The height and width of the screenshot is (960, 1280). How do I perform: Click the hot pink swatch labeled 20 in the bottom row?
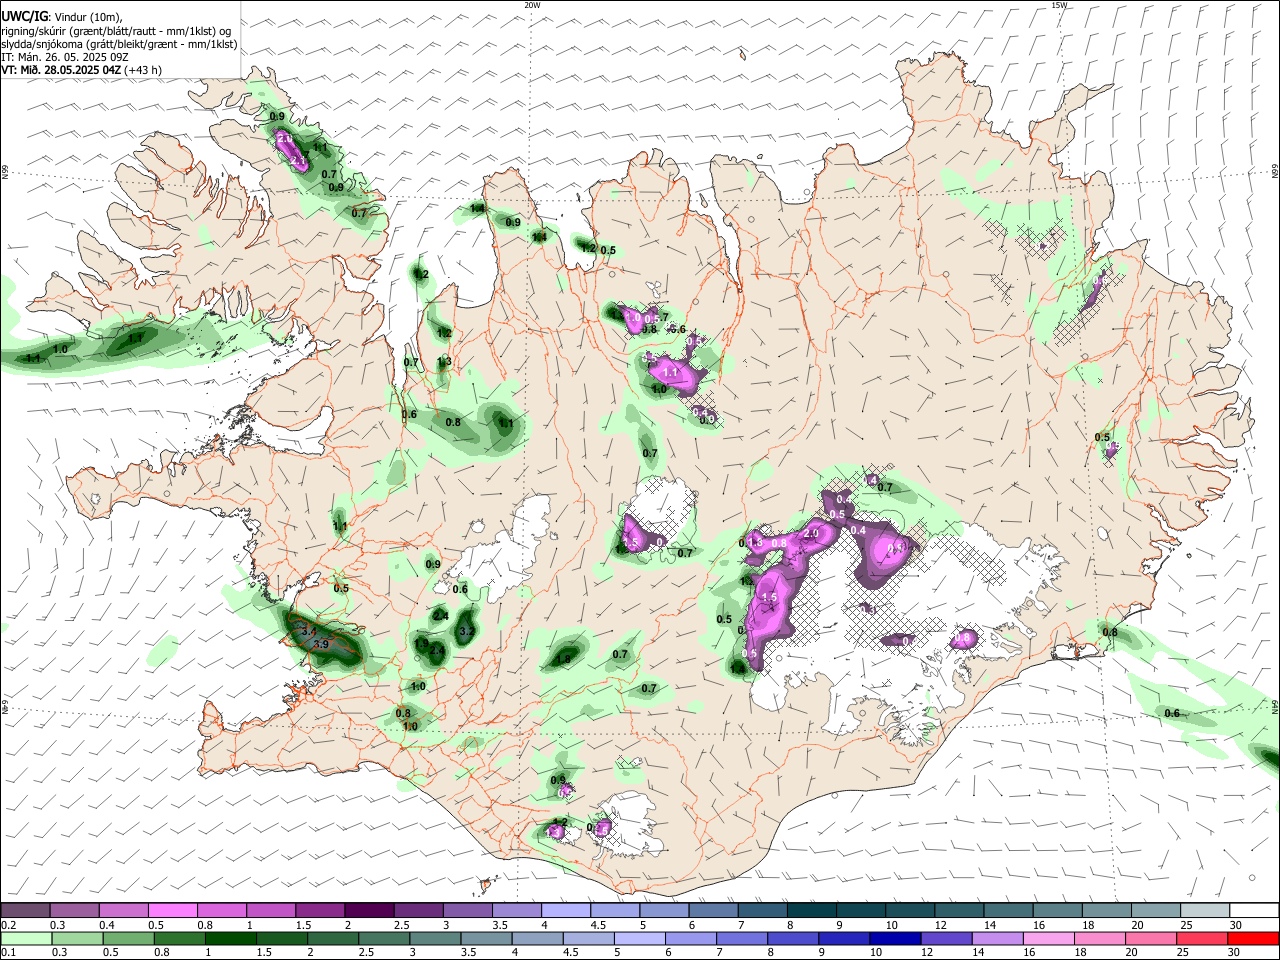[x=1151, y=938]
